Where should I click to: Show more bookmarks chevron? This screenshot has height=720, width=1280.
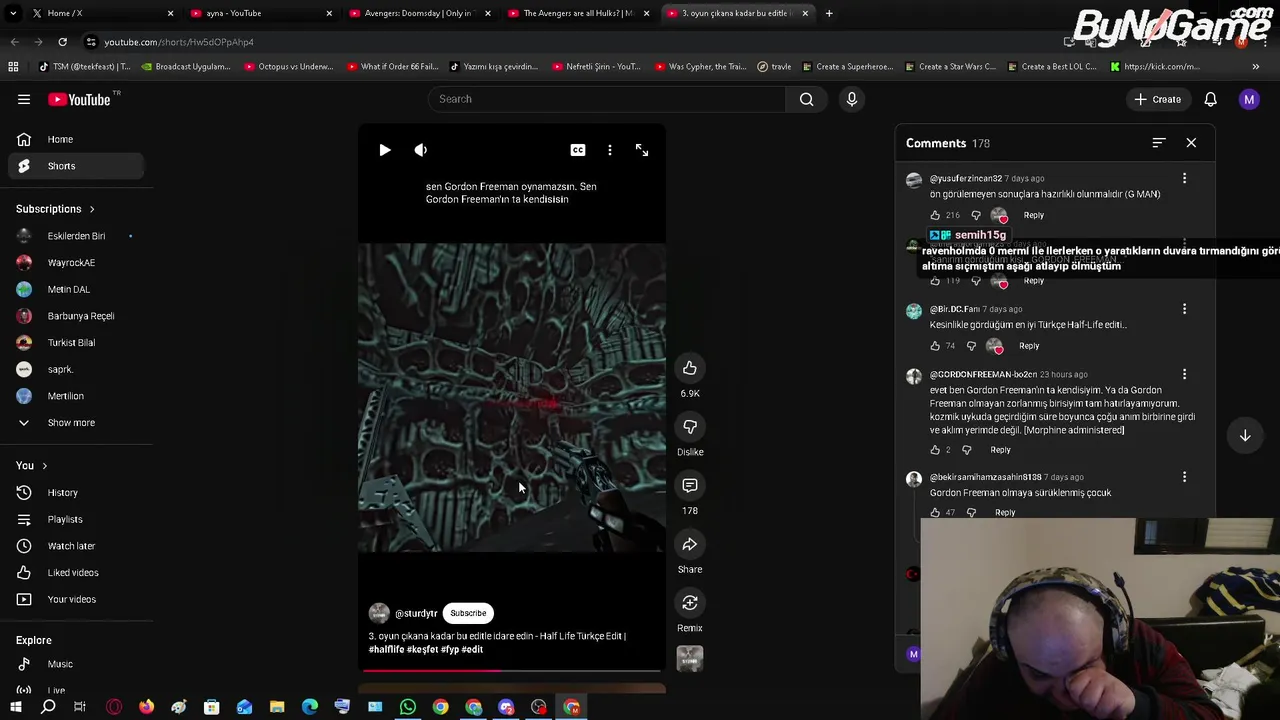(1256, 67)
